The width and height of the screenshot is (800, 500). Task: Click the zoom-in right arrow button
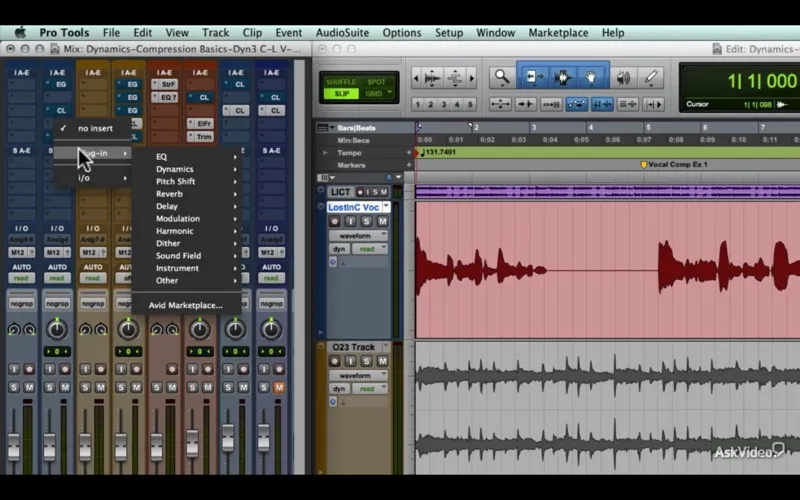pos(471,78)
